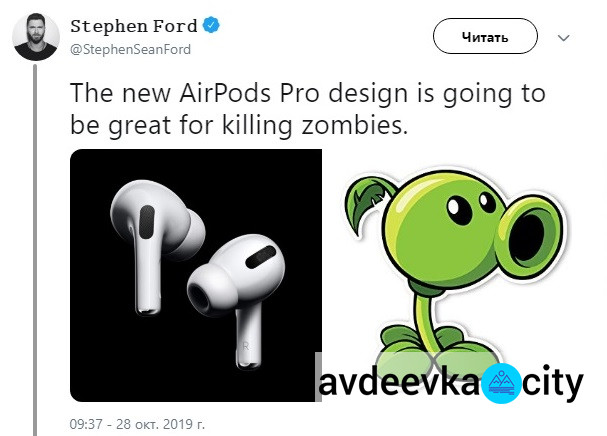Click the 'avdeevka' watermark text
Image resolution: width=607 pixels, height=436 pixels.
click(x=399, y=383)
